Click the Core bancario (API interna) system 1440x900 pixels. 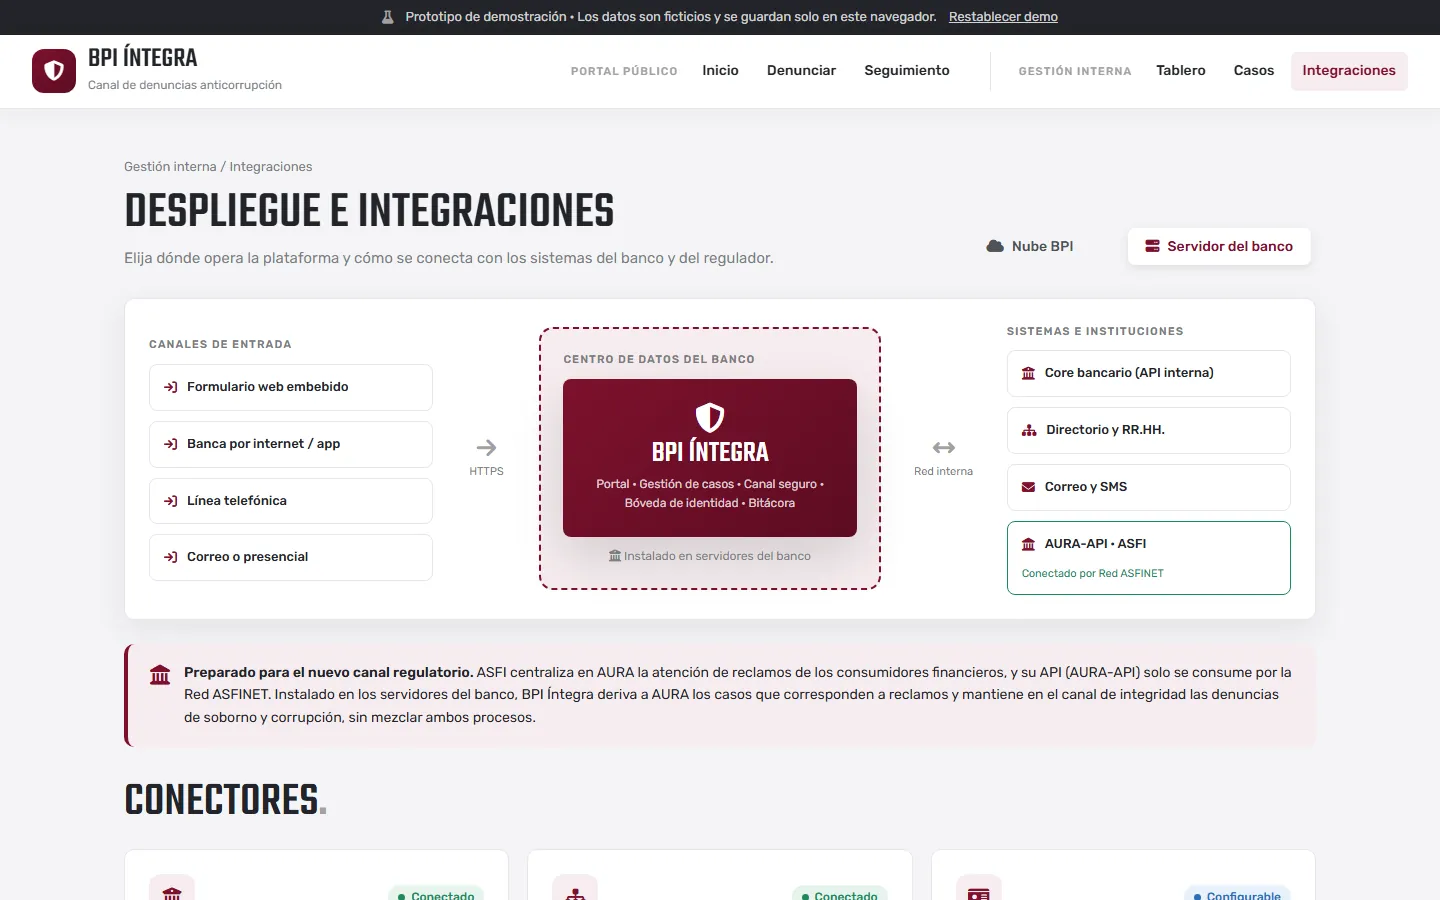(x=1149, y=373)
